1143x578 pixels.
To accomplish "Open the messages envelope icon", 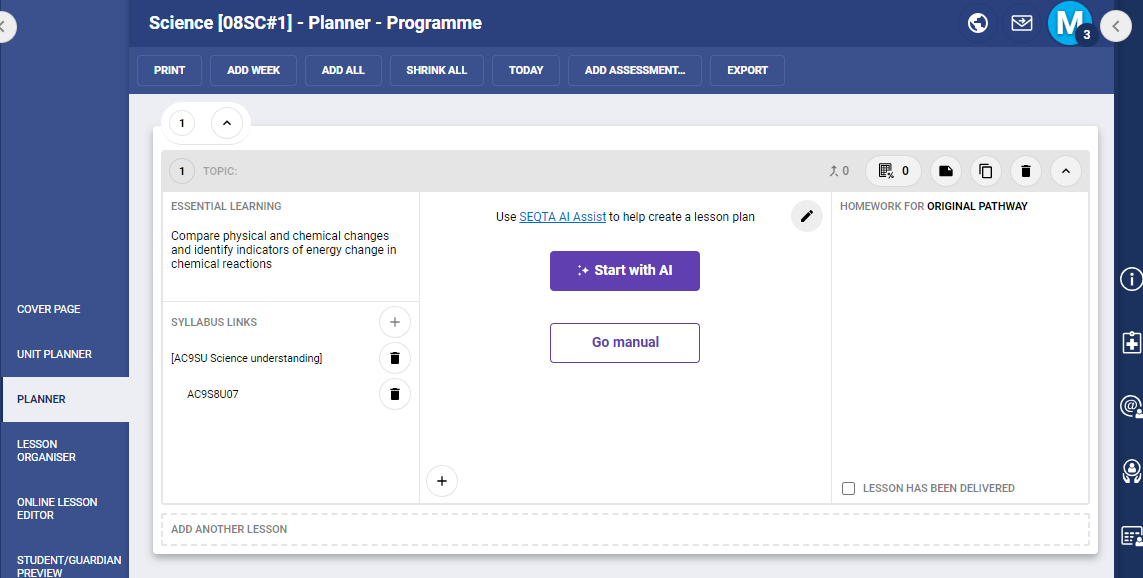I will click(x=1022, y=22).
